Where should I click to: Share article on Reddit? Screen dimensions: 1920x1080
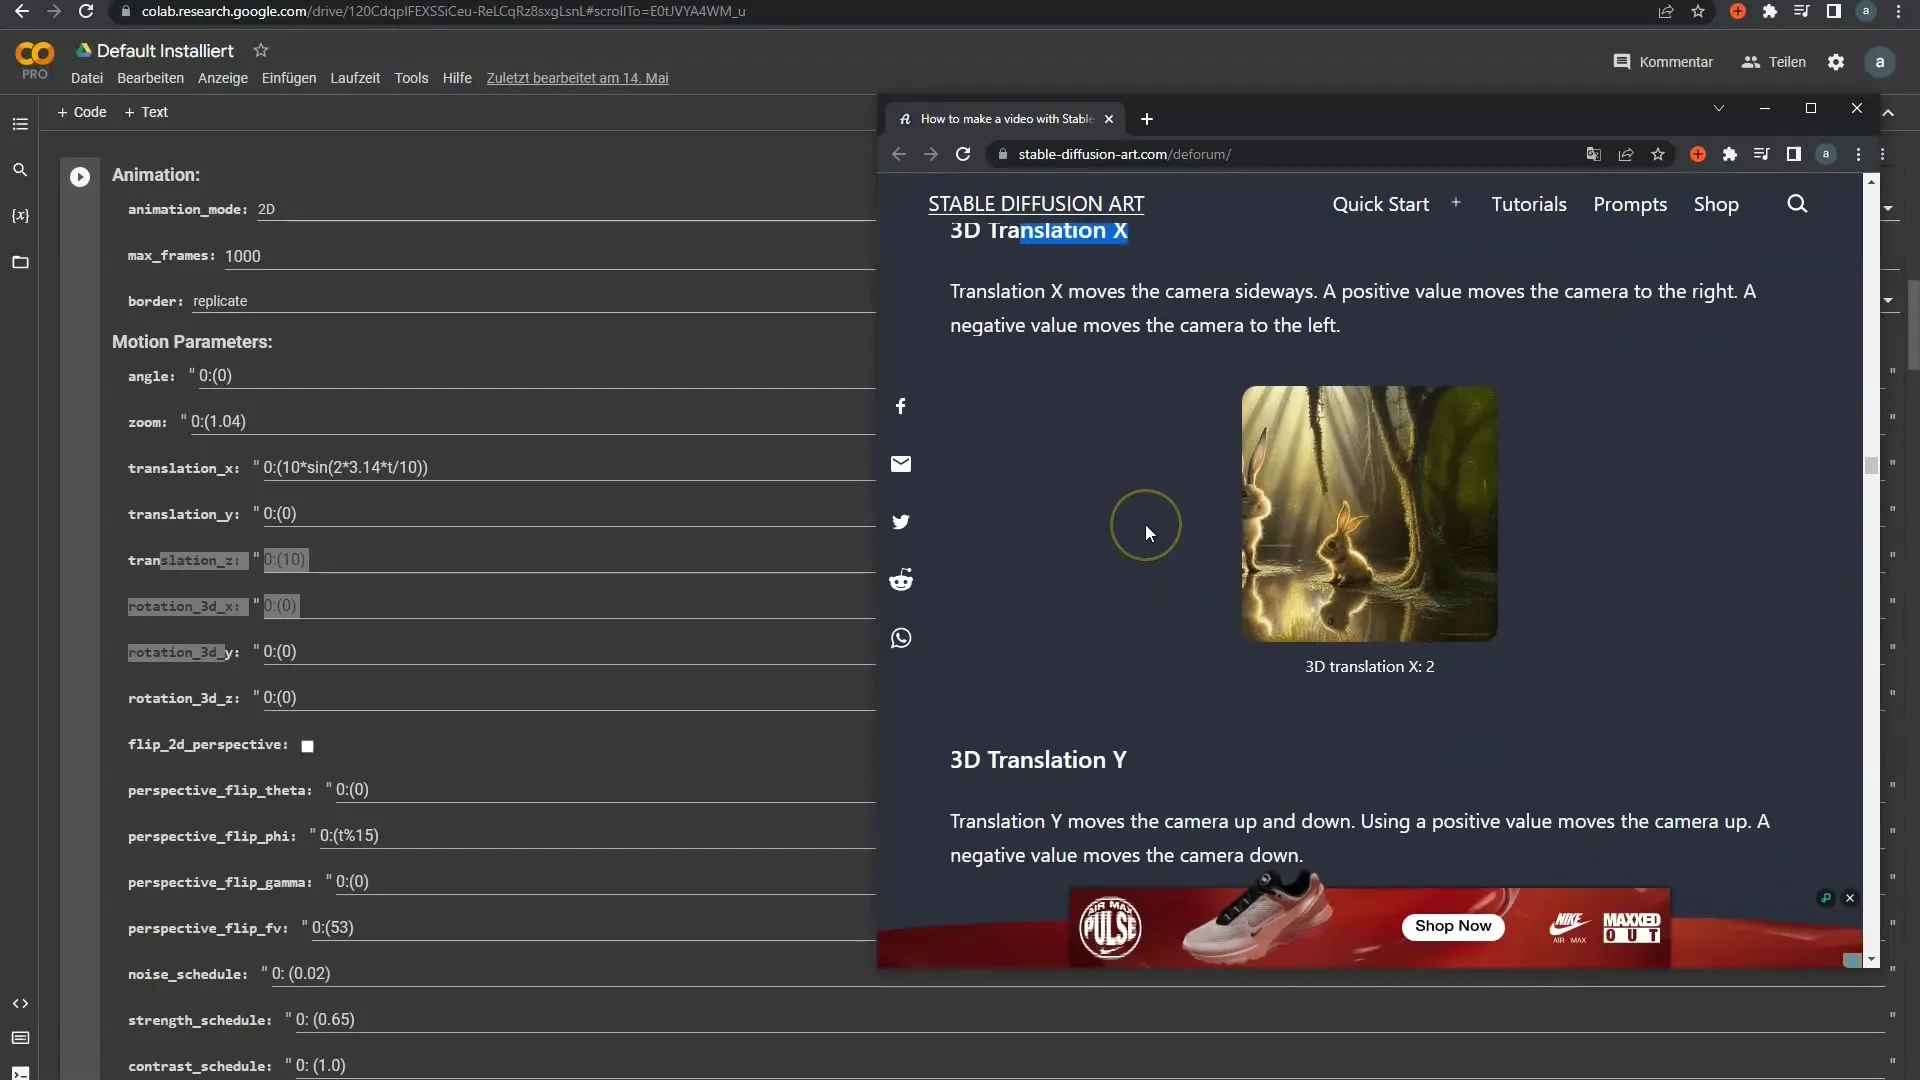(901, 580)
